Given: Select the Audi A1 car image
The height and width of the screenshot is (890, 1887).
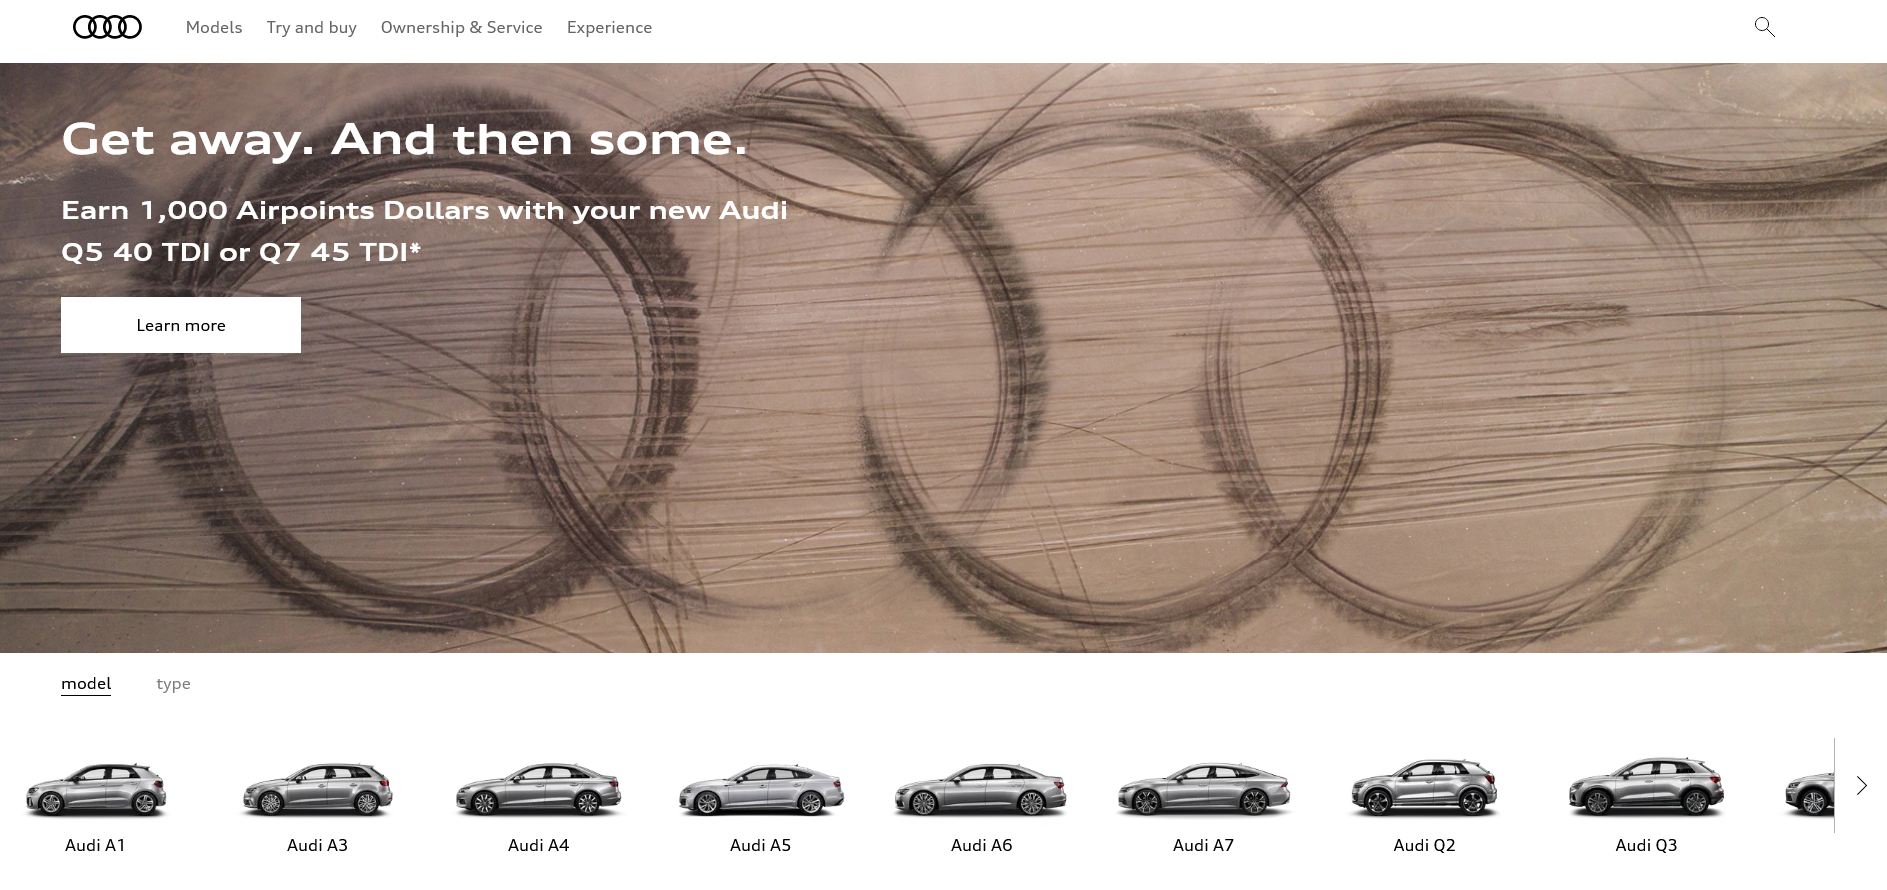Looking at the screenshot, I should point(96,789).
